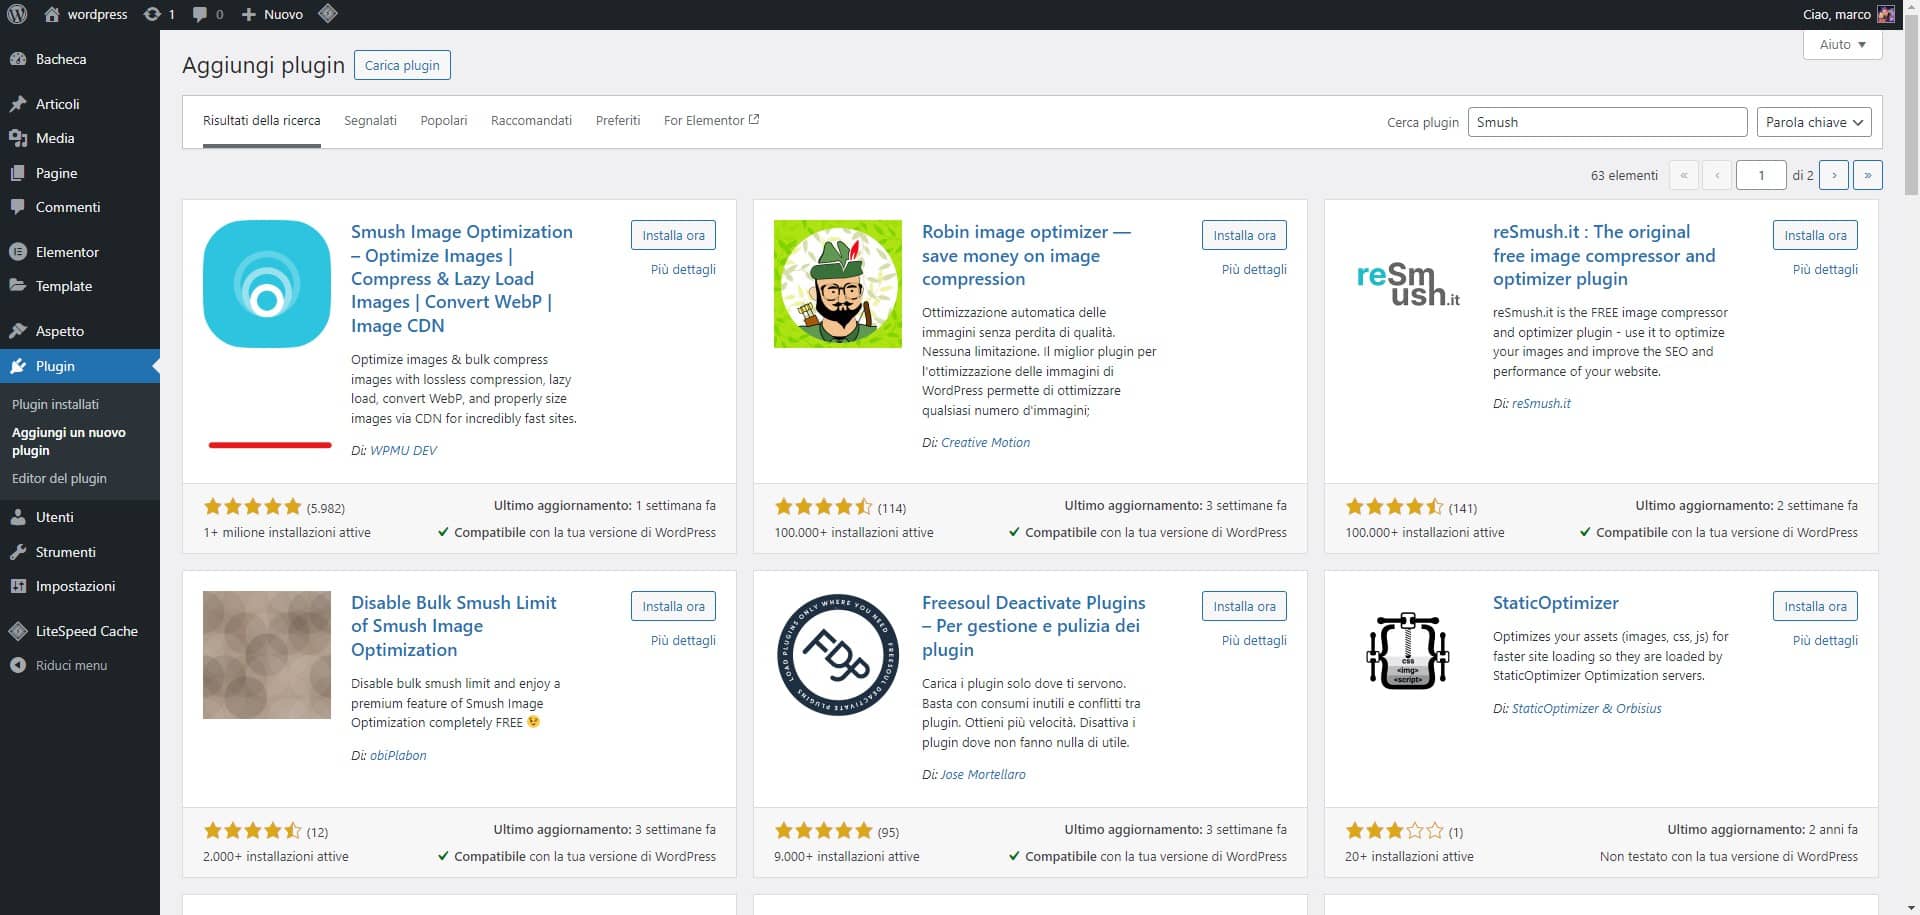Install reSmush.it plugin
Viewport: 1920px width, 915px height.
tap(1815, 235)
